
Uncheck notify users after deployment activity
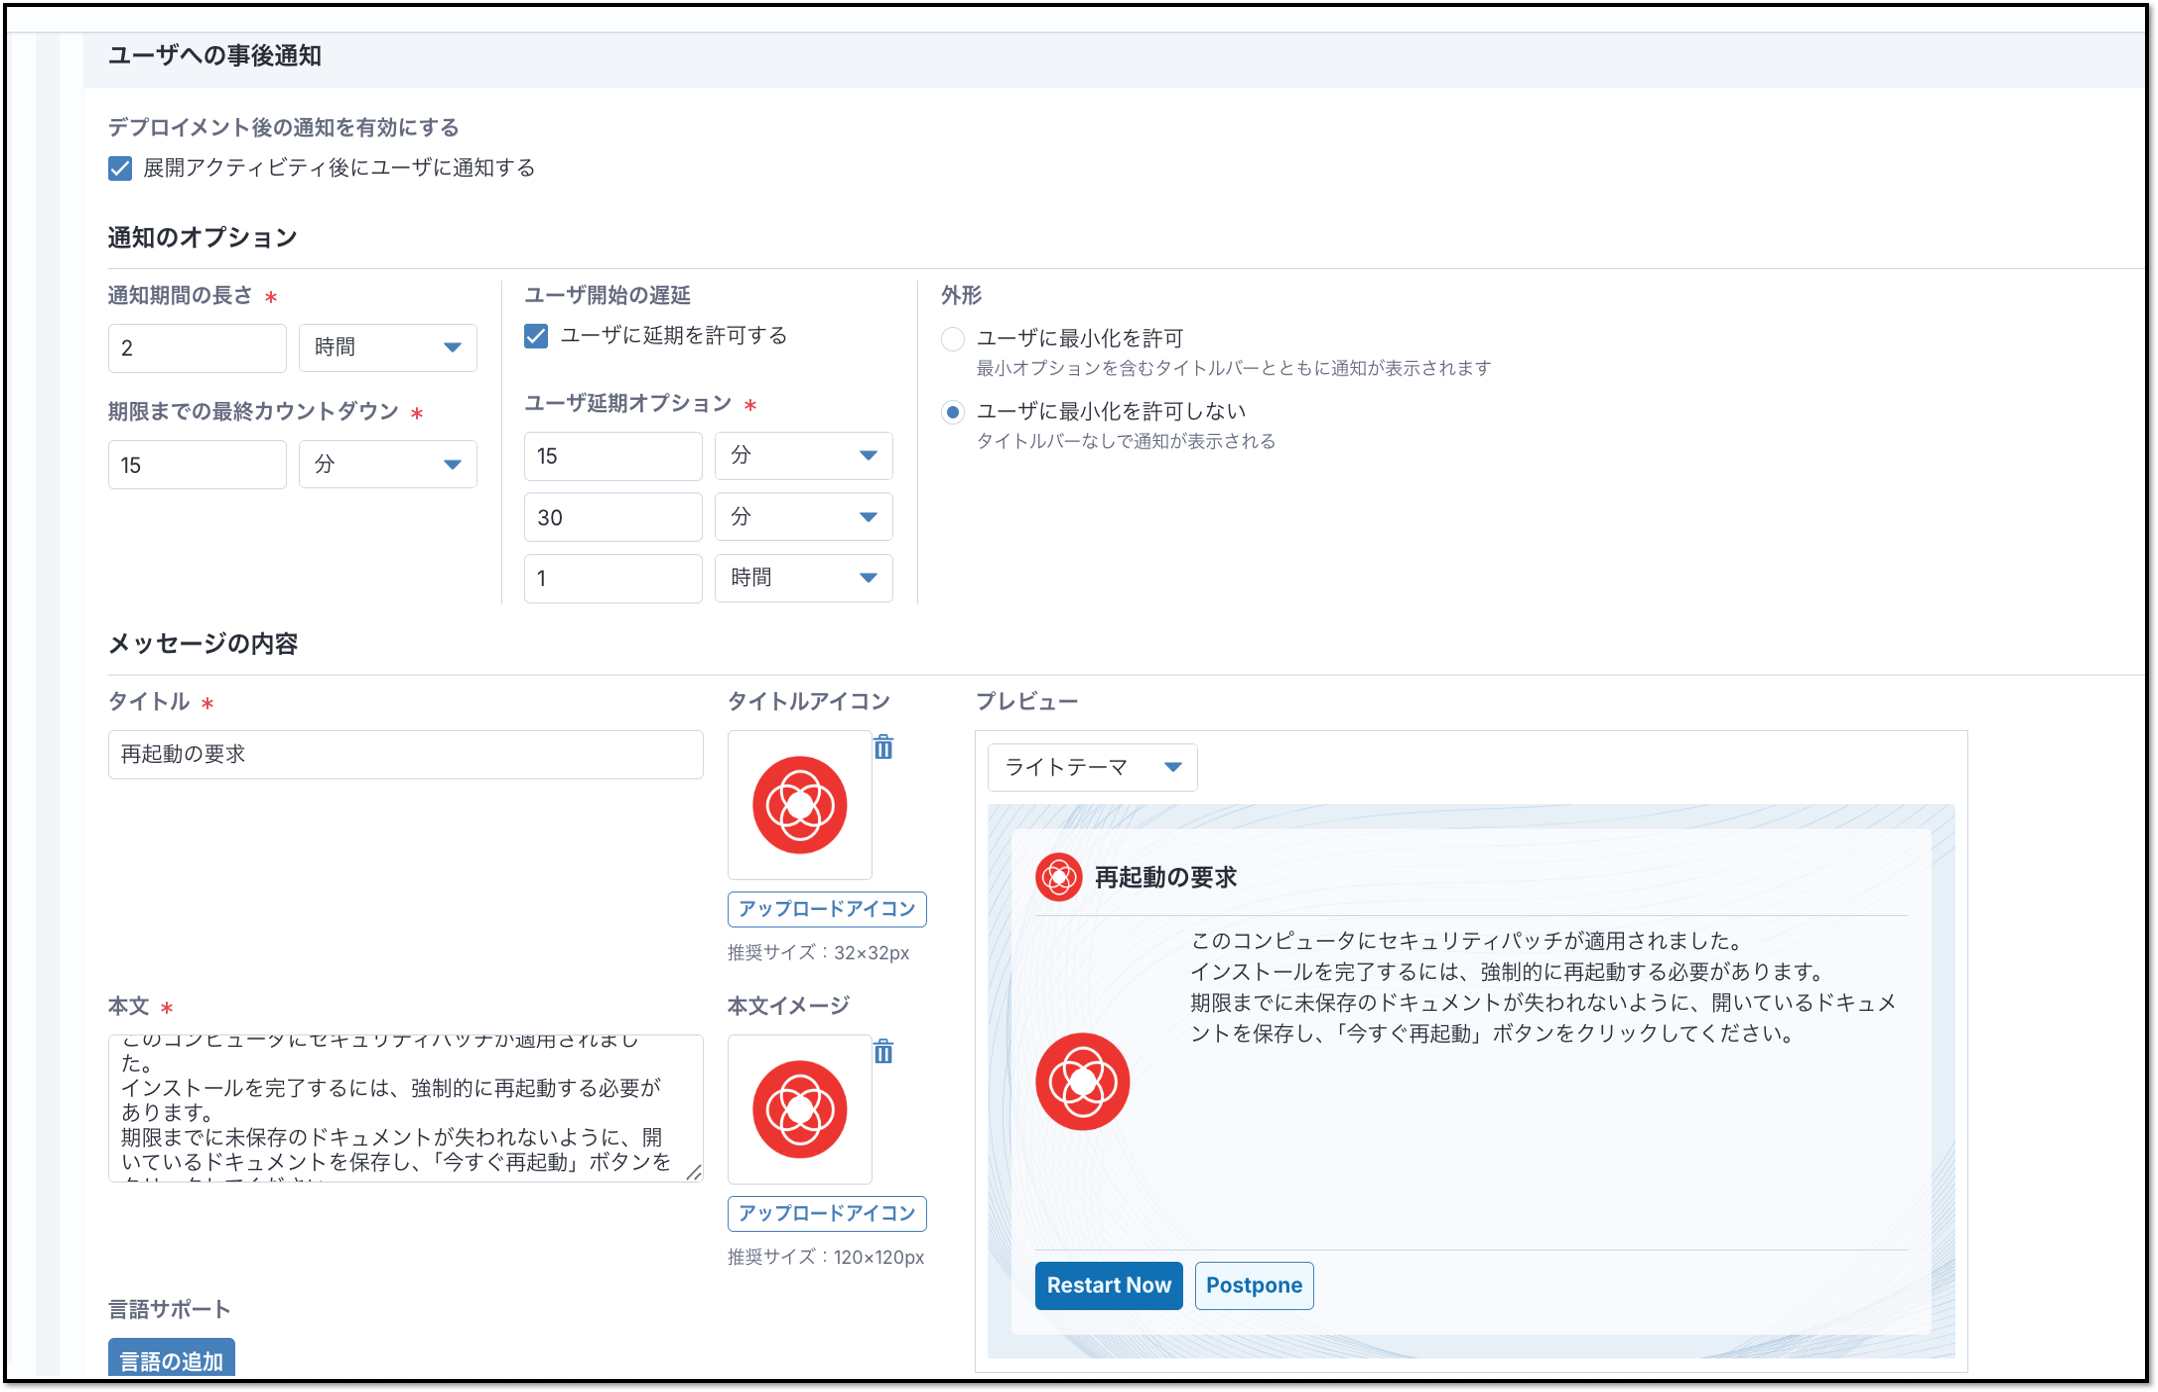pyautogui.click(x=120, y=168)
